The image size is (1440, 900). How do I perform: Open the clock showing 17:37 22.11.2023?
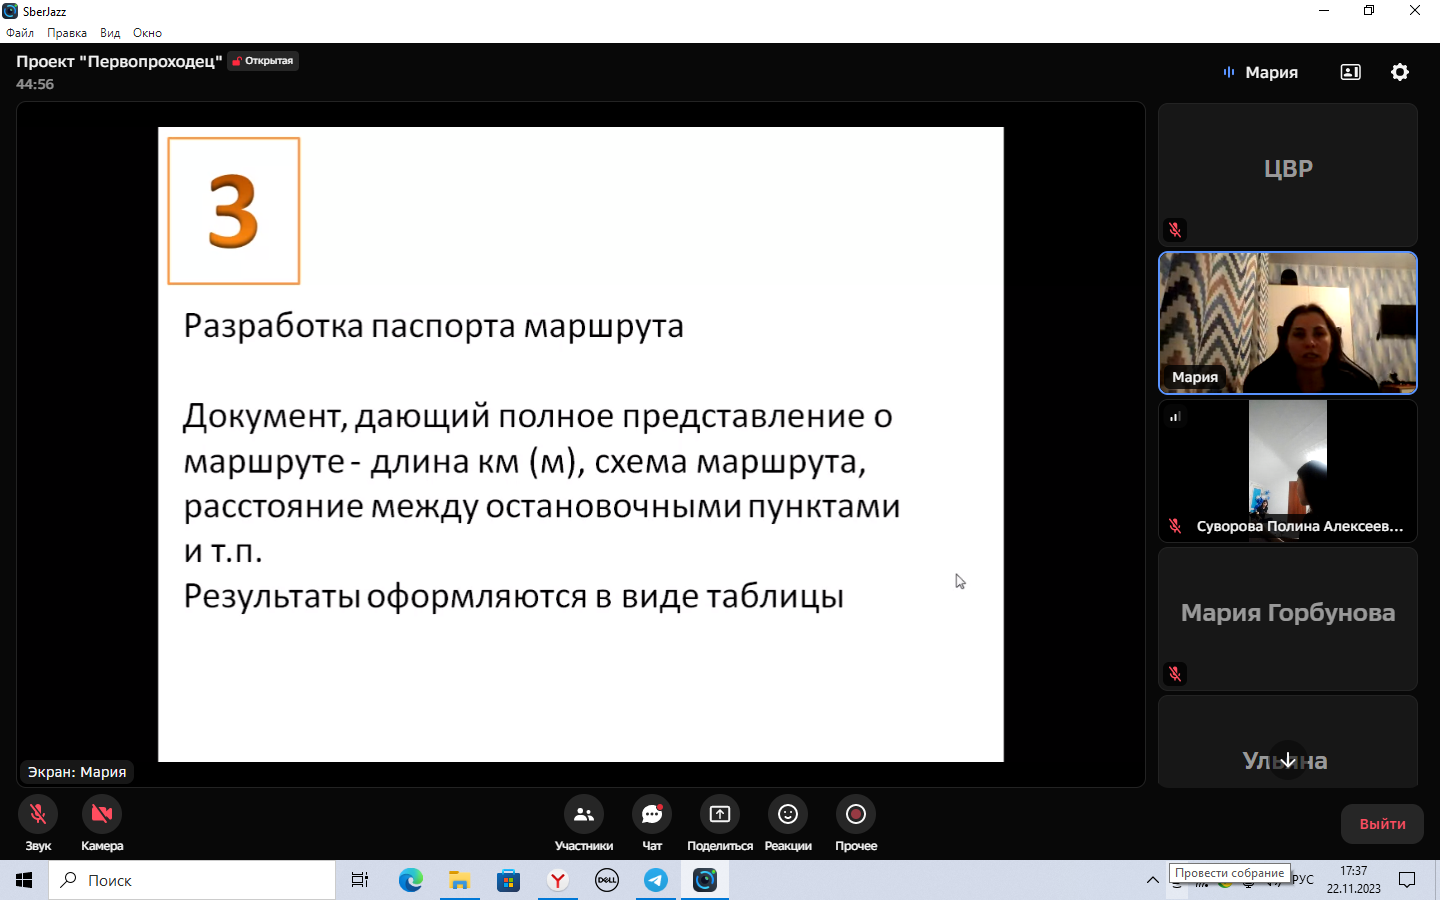(x=1354, y=880)
